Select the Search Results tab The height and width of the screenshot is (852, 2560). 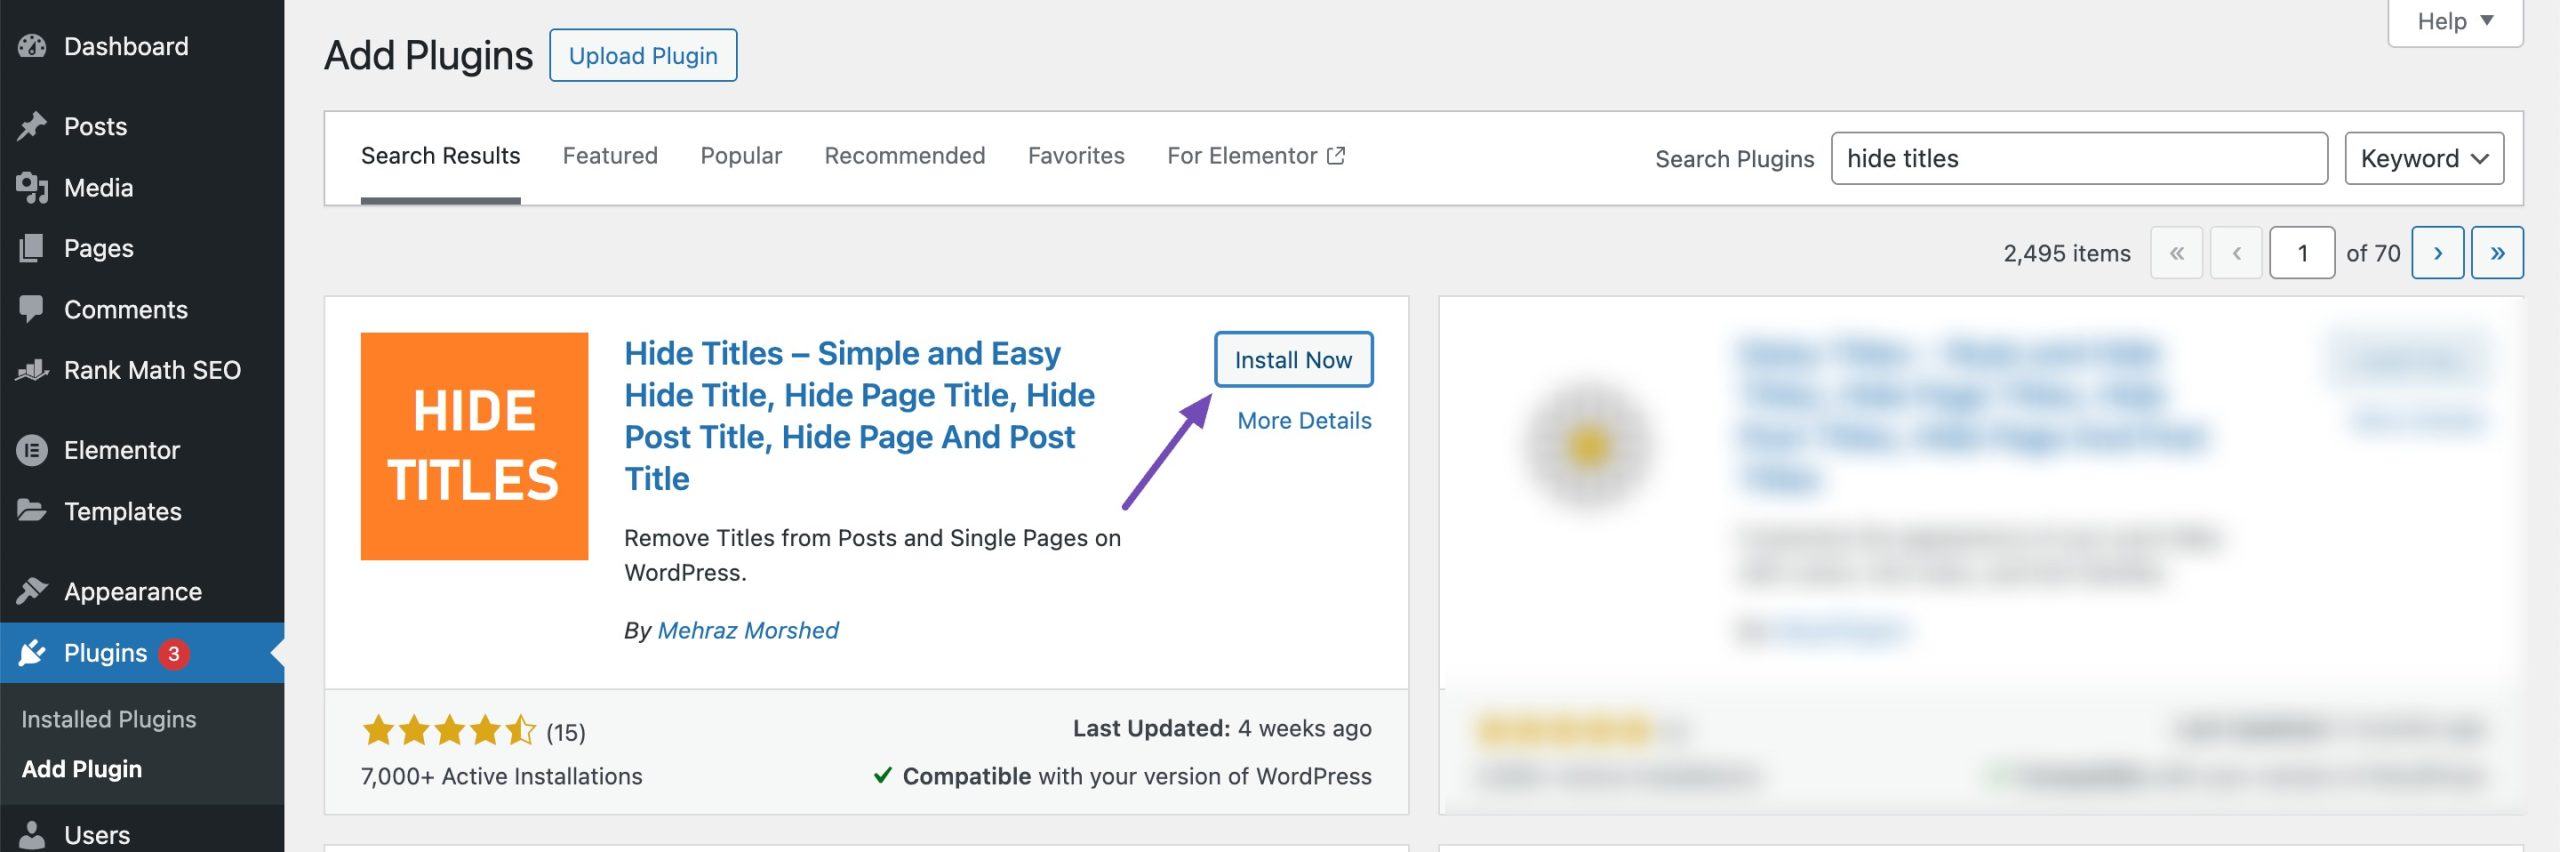click(x=440, y=156)
